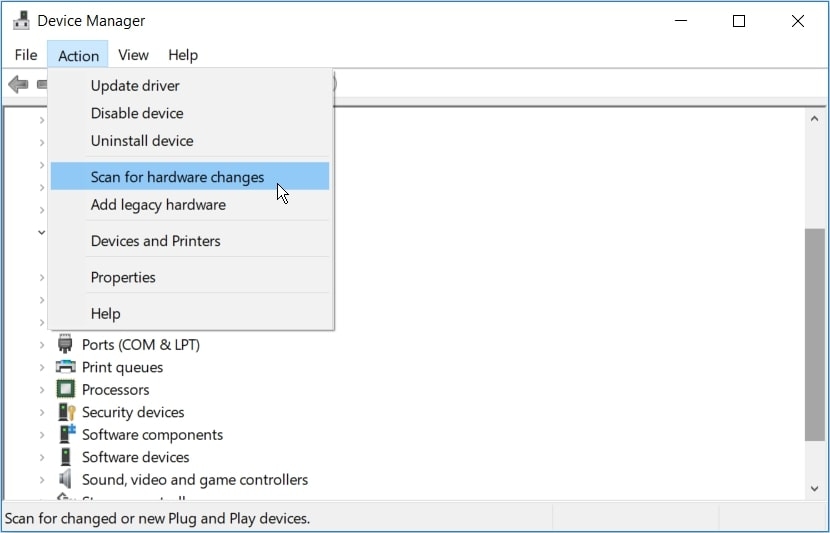Select the Software components icon
This screenshot has height=533, width=830.
coord(67,435)
